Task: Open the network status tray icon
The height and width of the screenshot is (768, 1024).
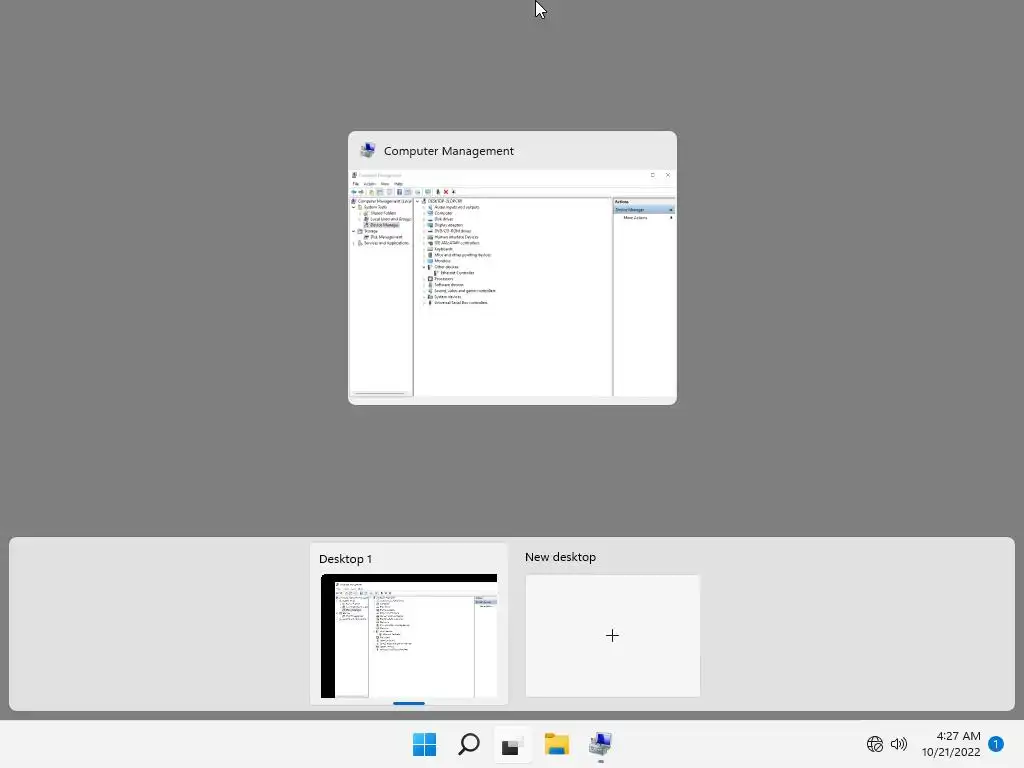Action: point(874,744)
